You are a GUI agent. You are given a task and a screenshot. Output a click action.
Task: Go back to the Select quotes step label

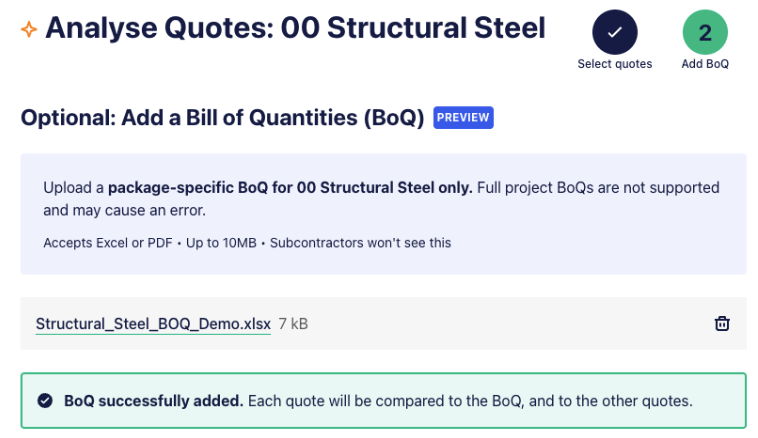(x=615, y=64)
